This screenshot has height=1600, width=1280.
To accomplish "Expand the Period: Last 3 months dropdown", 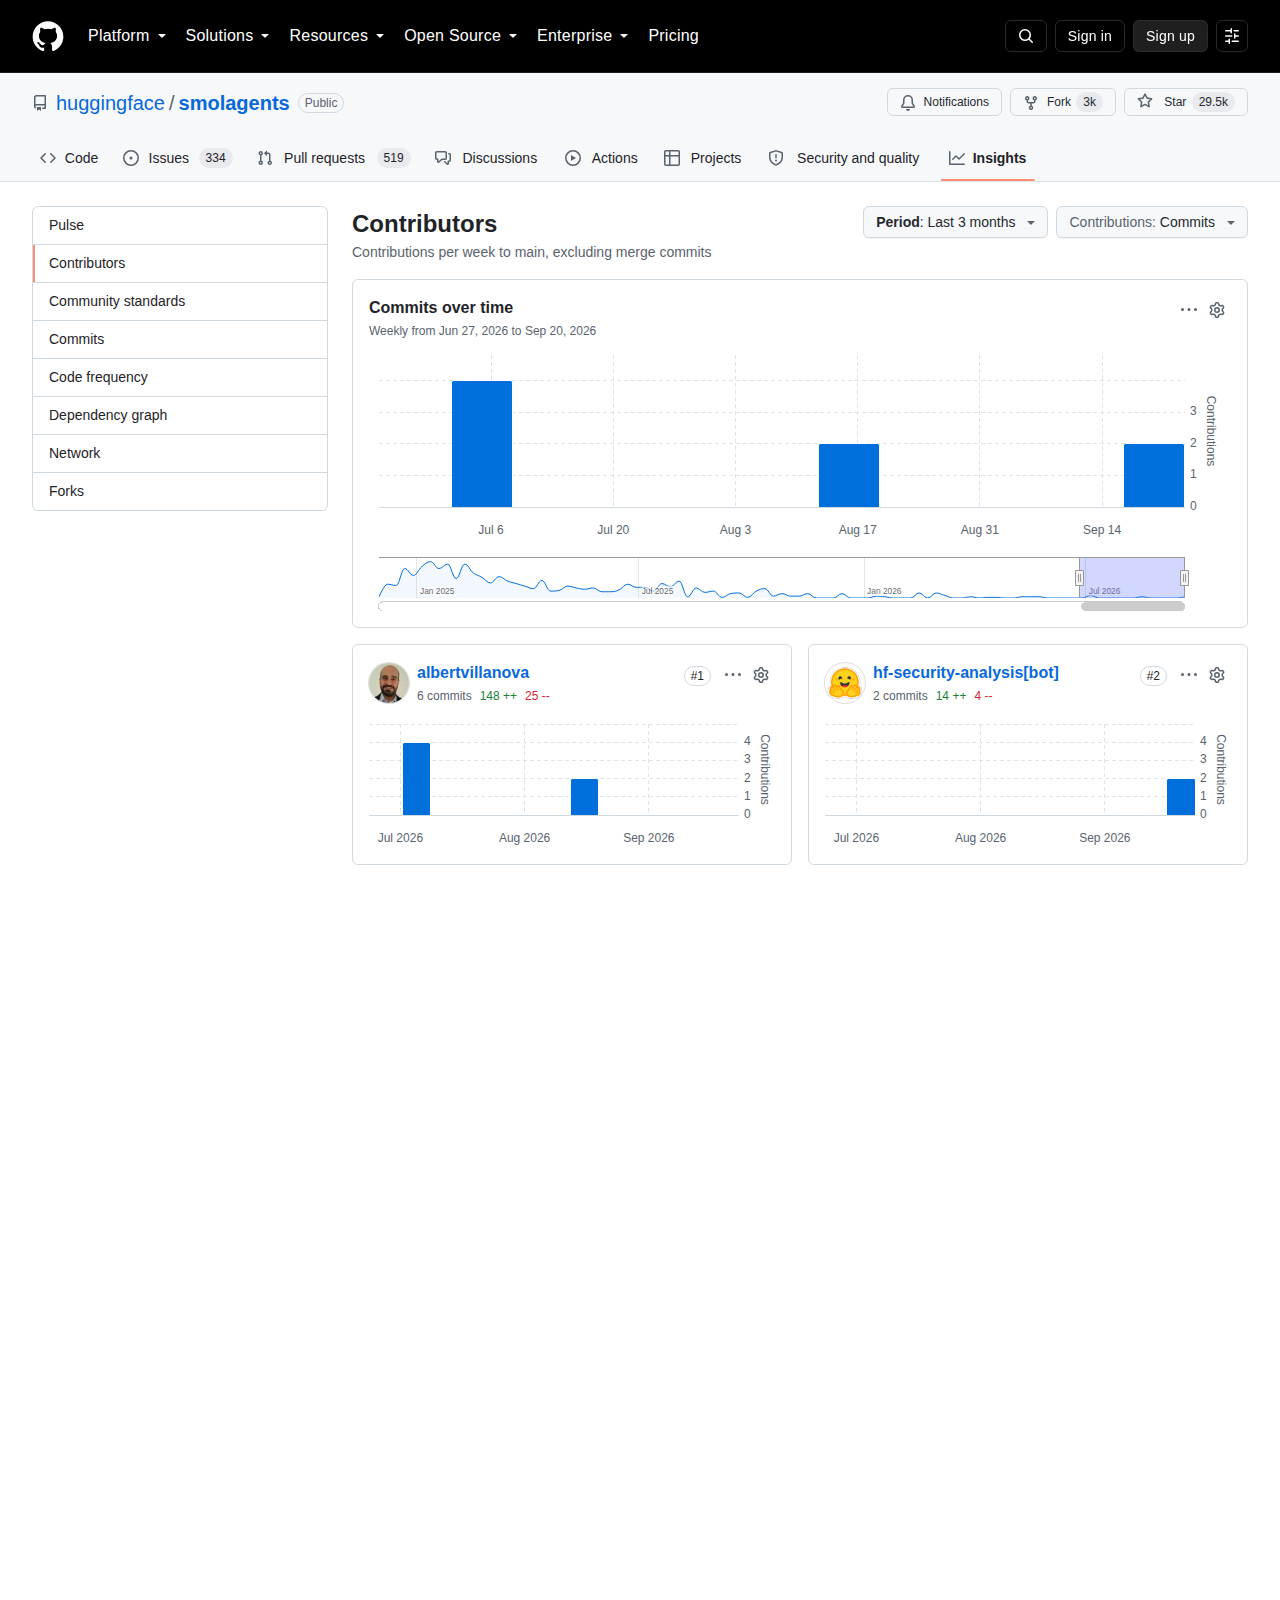I will click(x=955, y=222).
